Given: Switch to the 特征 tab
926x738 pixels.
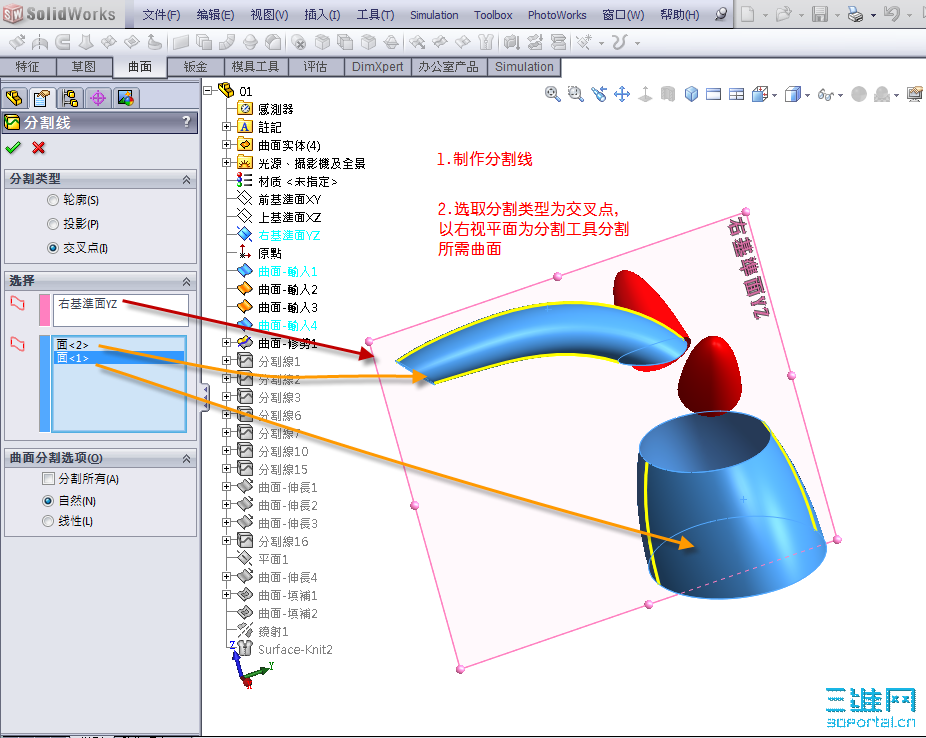Looking at the screenshot, I should point(27,67).
